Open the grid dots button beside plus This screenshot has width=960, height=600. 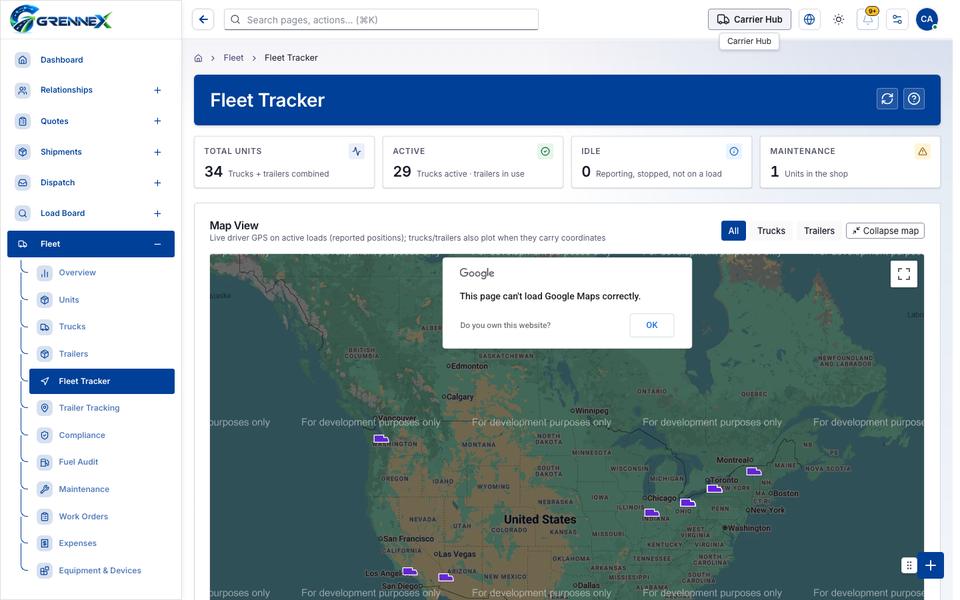[x=909, y=565]
